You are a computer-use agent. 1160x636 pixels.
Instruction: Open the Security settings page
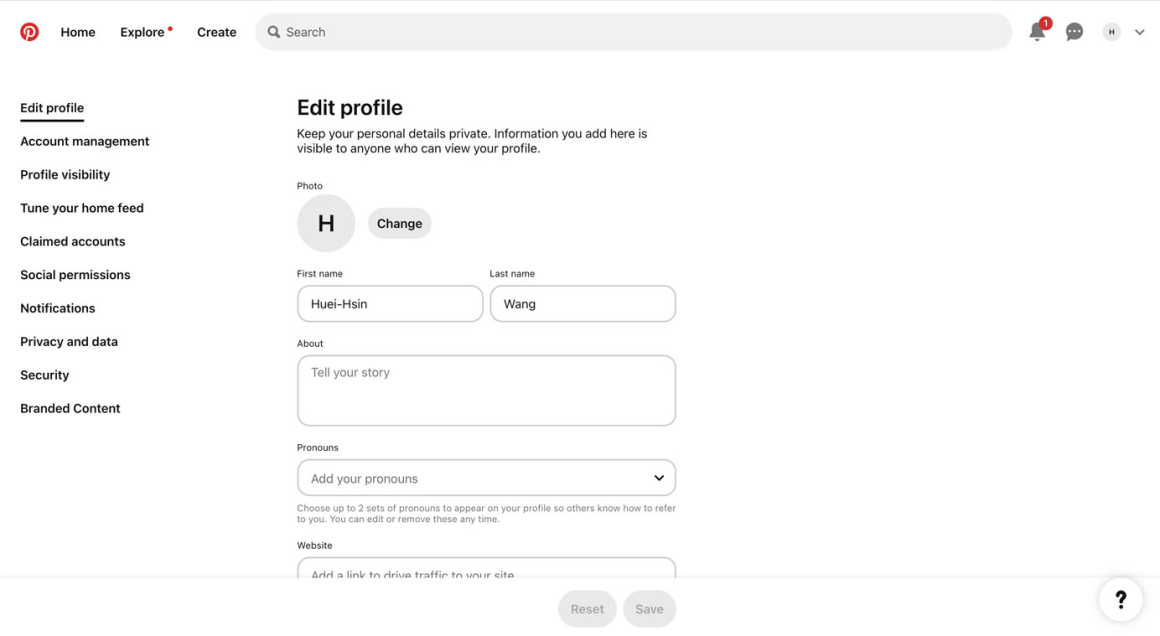45,375
